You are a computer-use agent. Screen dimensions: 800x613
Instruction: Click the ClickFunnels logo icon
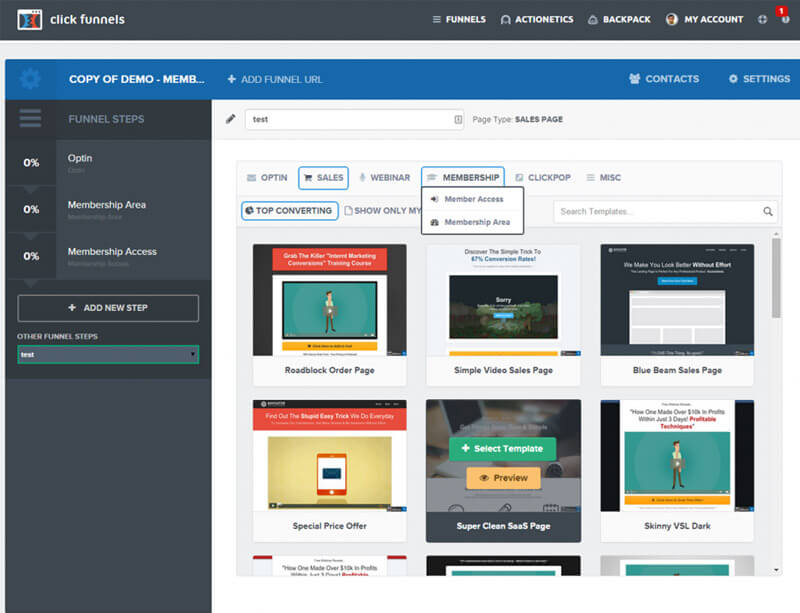pos(30,20)
